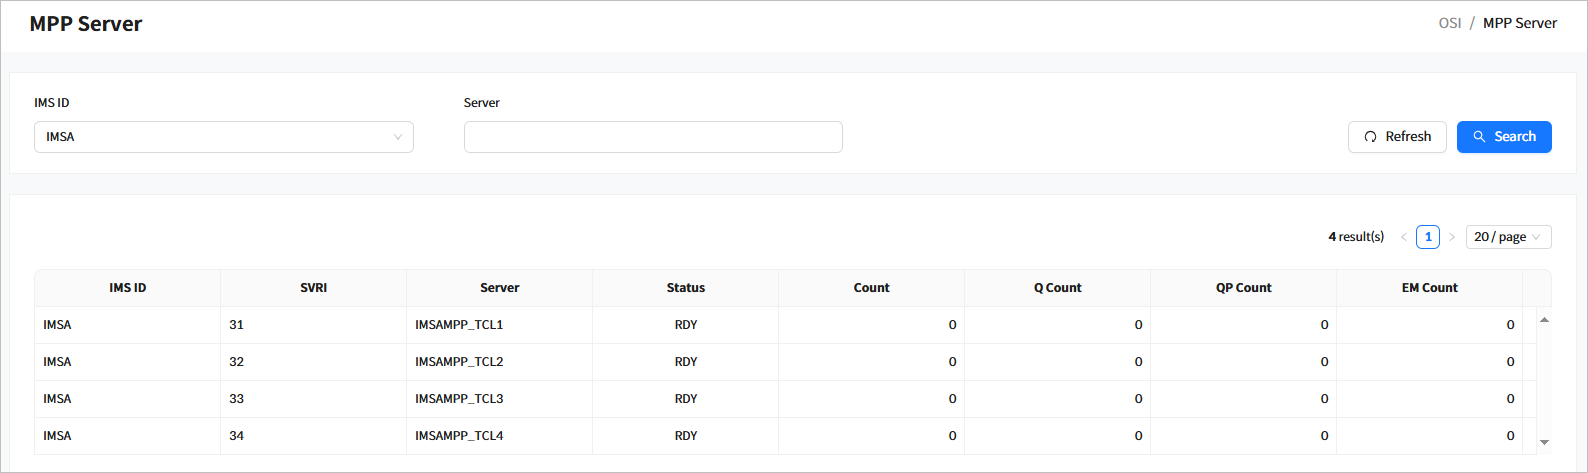Select the IMSAMPP_TCL3 server cell

coord(459,399)
